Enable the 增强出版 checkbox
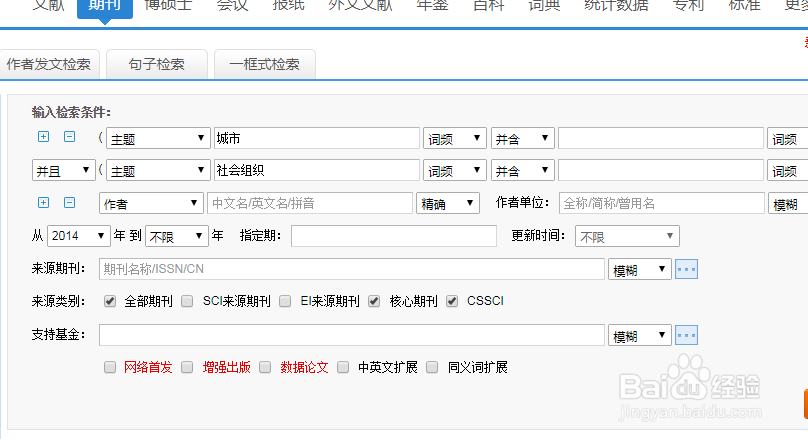Image resolution: width=808 pixels, height=440 pixels. click(187, 367)
